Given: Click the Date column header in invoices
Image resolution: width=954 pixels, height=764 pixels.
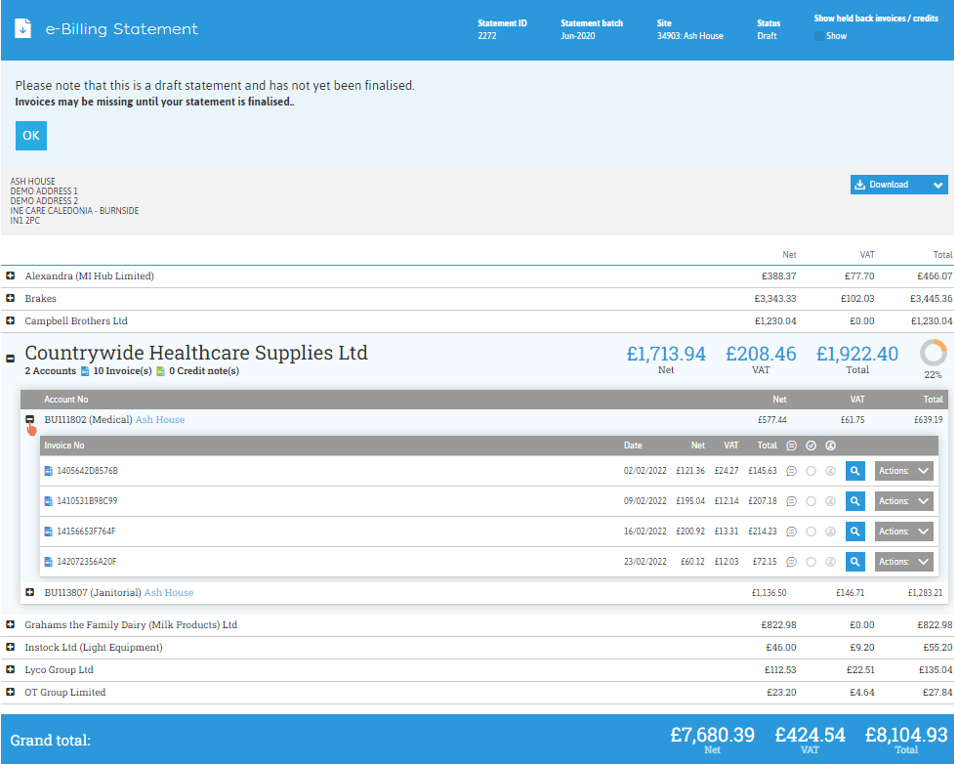Looking at the screenshot, I should (x=633, y=445).
